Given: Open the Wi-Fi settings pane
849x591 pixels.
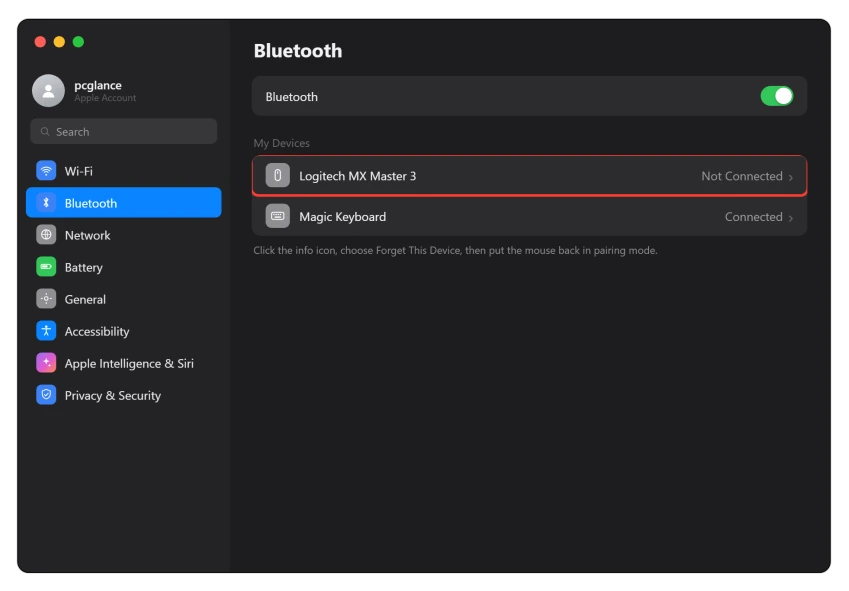Looking at the screenshot, I should (123, 171).
